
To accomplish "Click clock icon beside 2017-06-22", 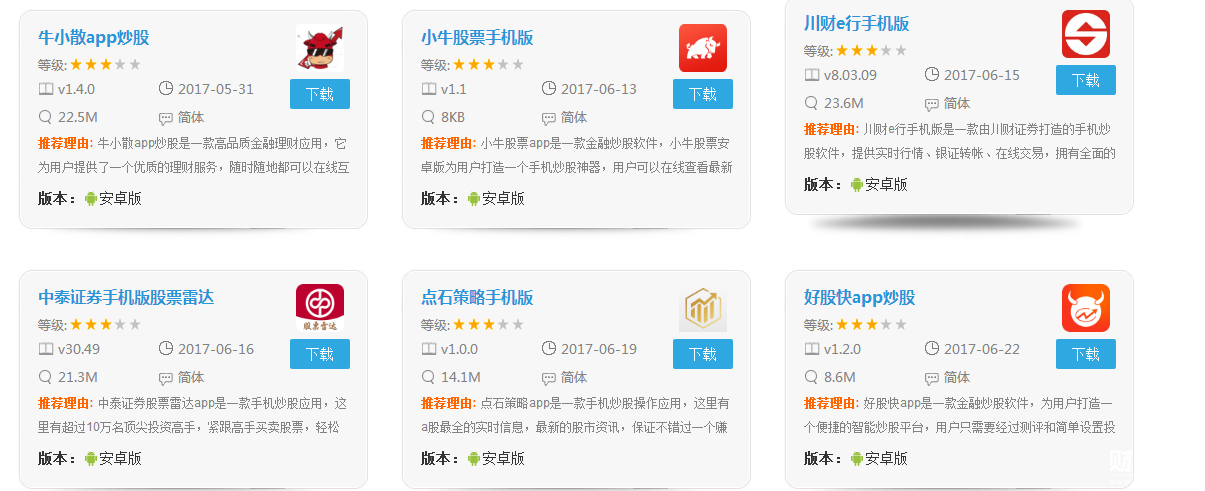I will click(932, 348).
